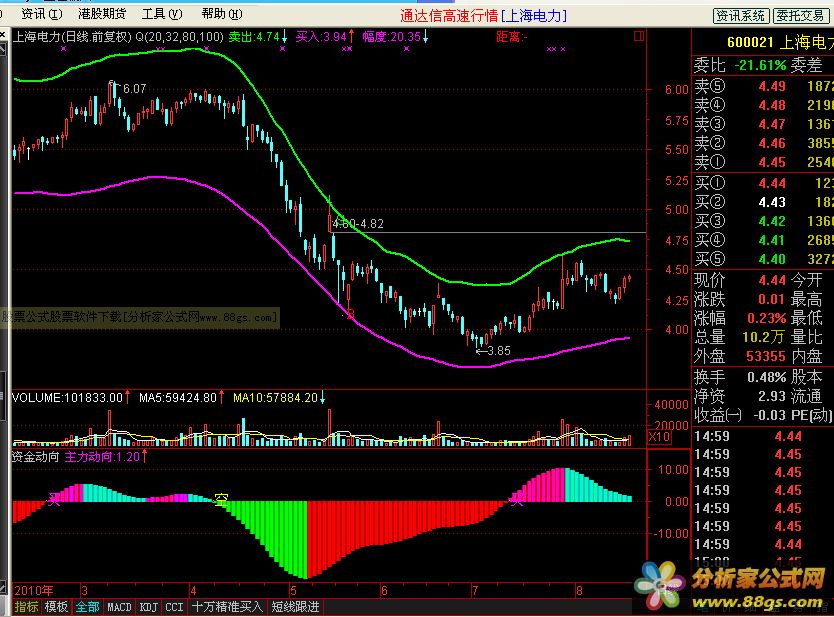834x617 pixels.
Task: Switch to the CCI indicator tab
Action: (x=174, y=606)
